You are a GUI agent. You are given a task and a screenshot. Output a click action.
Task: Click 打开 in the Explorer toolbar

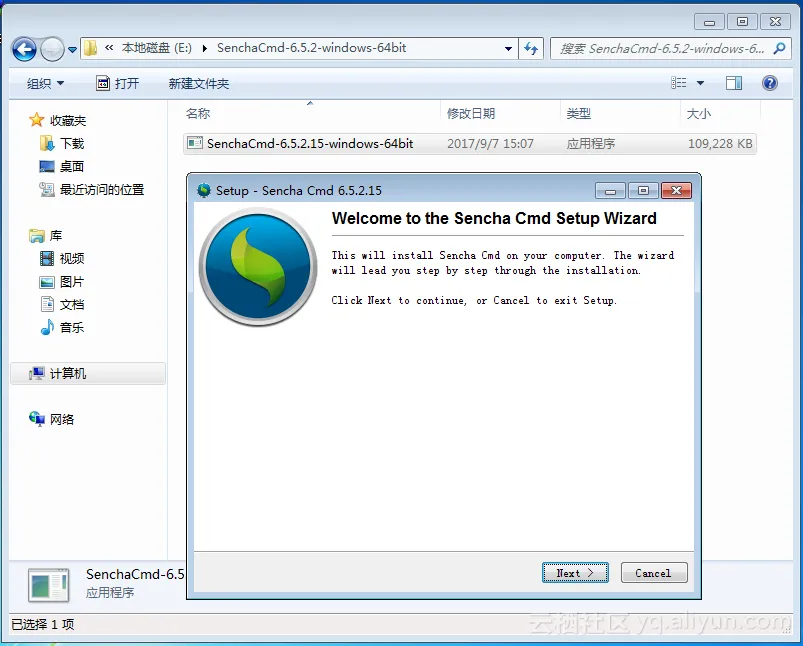118,83
